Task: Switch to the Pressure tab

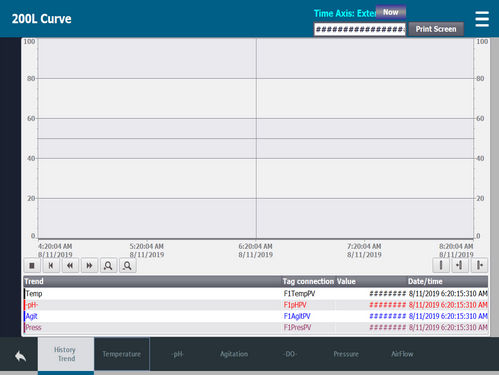Action: click(x=346, y=354)
